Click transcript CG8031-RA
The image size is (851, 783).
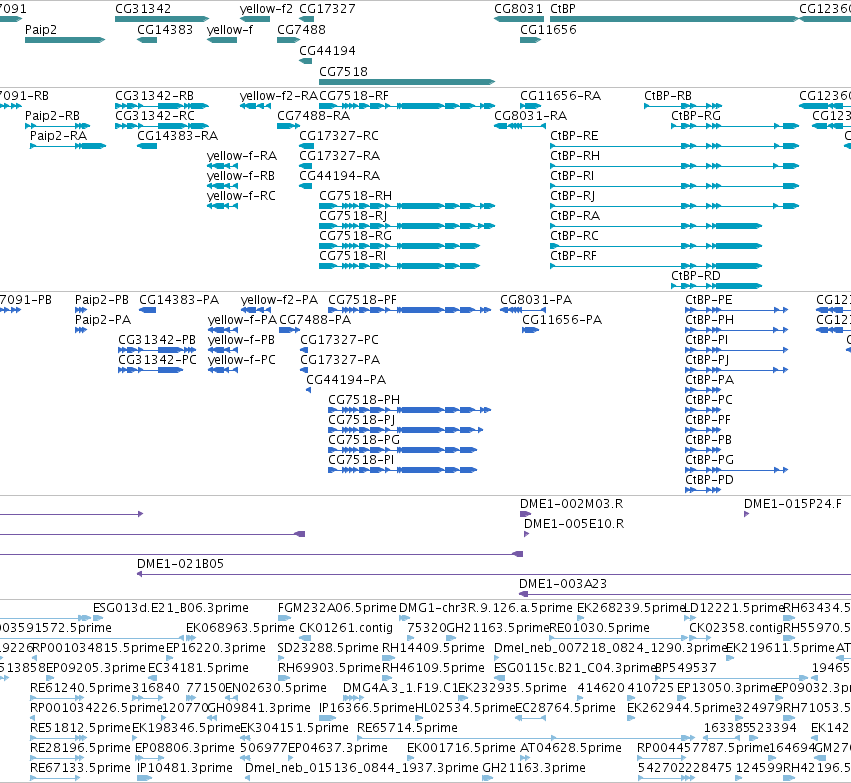pyautogui.click(x=520, y=126)
